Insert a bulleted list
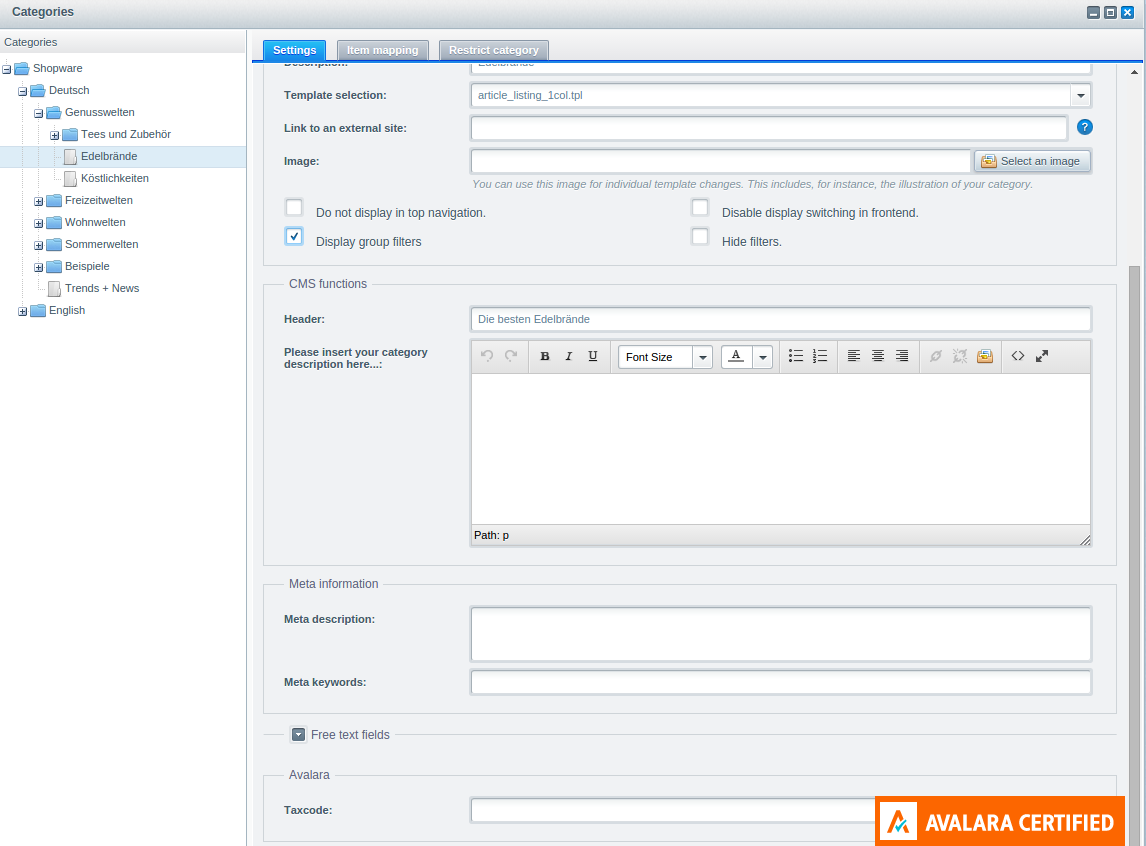Viewport: 1146px width, 846px height. click(796, 356)
